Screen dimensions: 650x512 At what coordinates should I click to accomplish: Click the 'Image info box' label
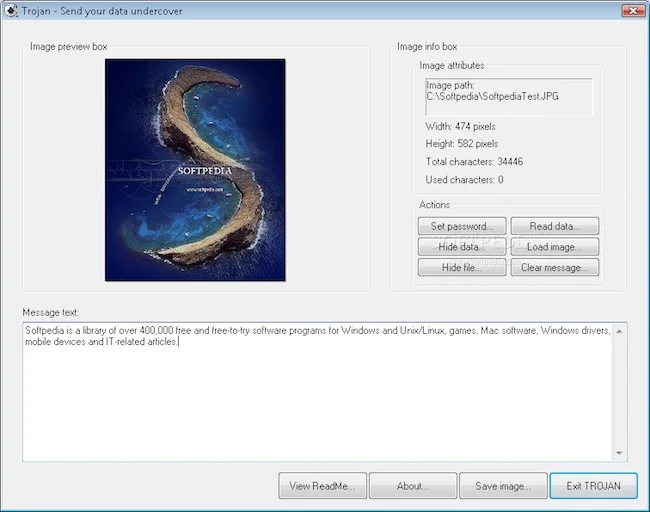[427, 46]
